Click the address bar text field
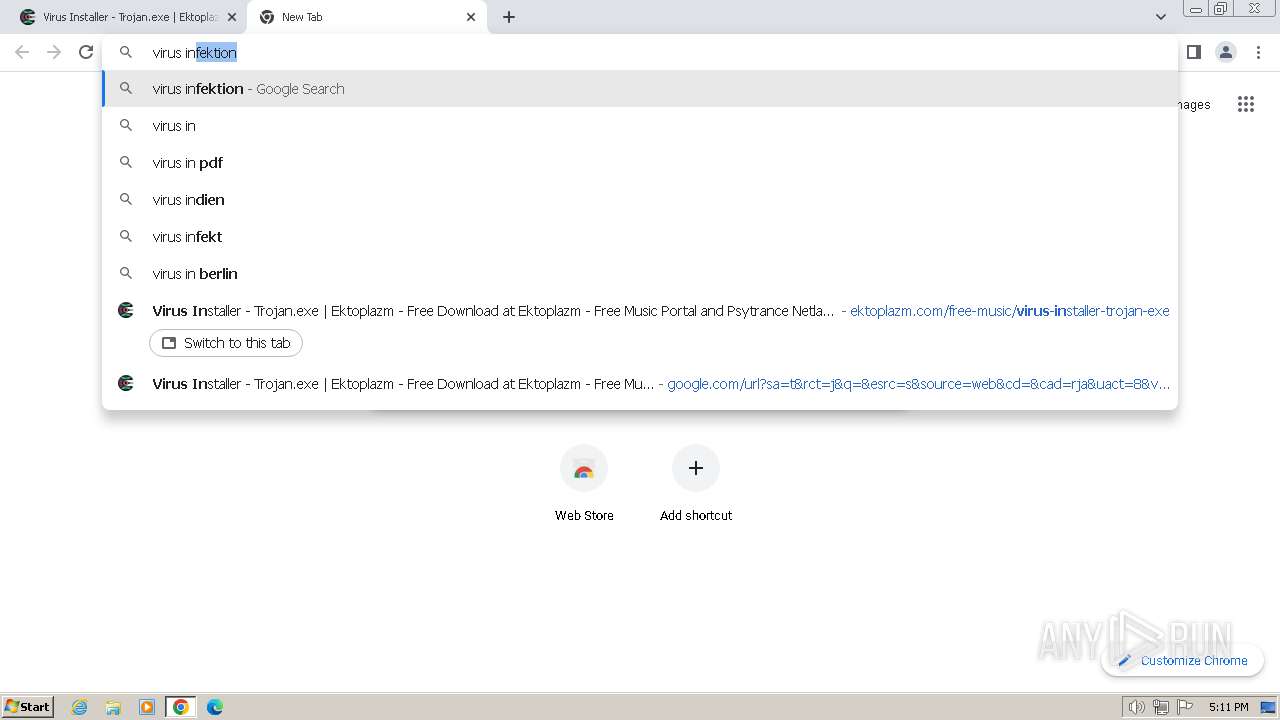Viewport: 1280px width, 720px height. click(640, 52)
